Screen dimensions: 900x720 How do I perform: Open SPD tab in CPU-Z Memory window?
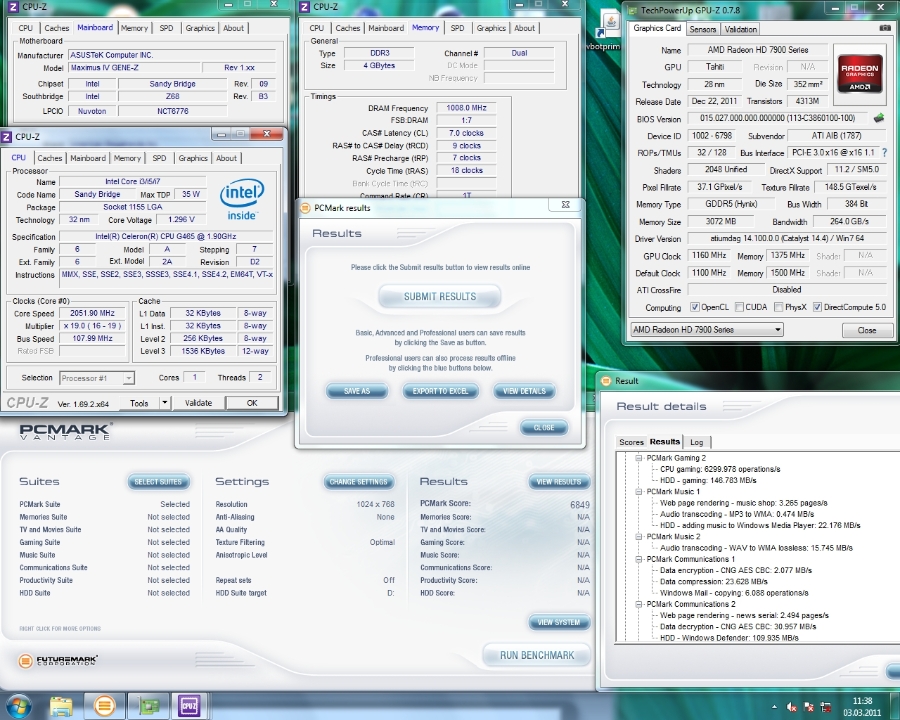coord(457,28)
